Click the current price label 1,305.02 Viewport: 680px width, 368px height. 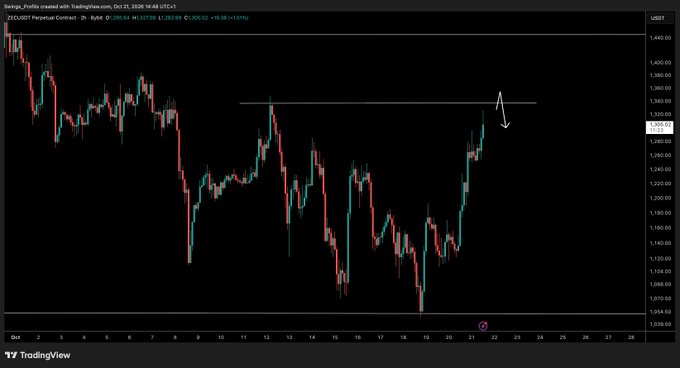coord(660,127)
